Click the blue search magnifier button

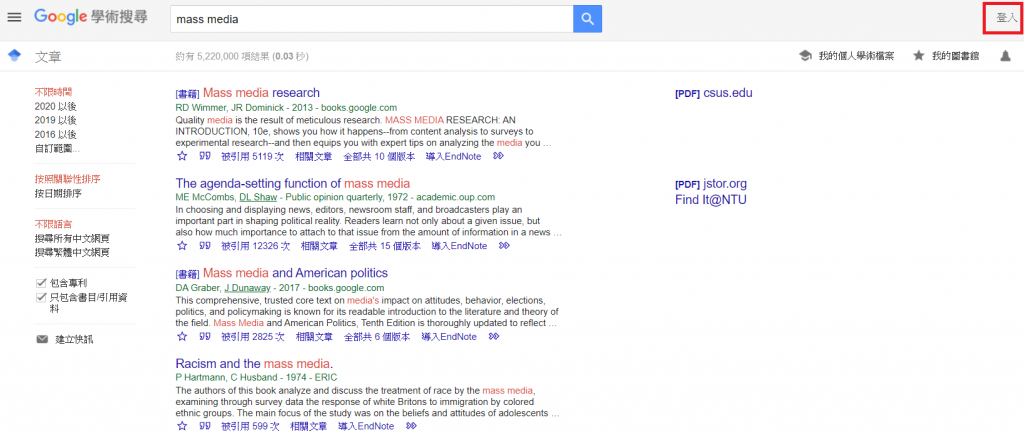587,19
